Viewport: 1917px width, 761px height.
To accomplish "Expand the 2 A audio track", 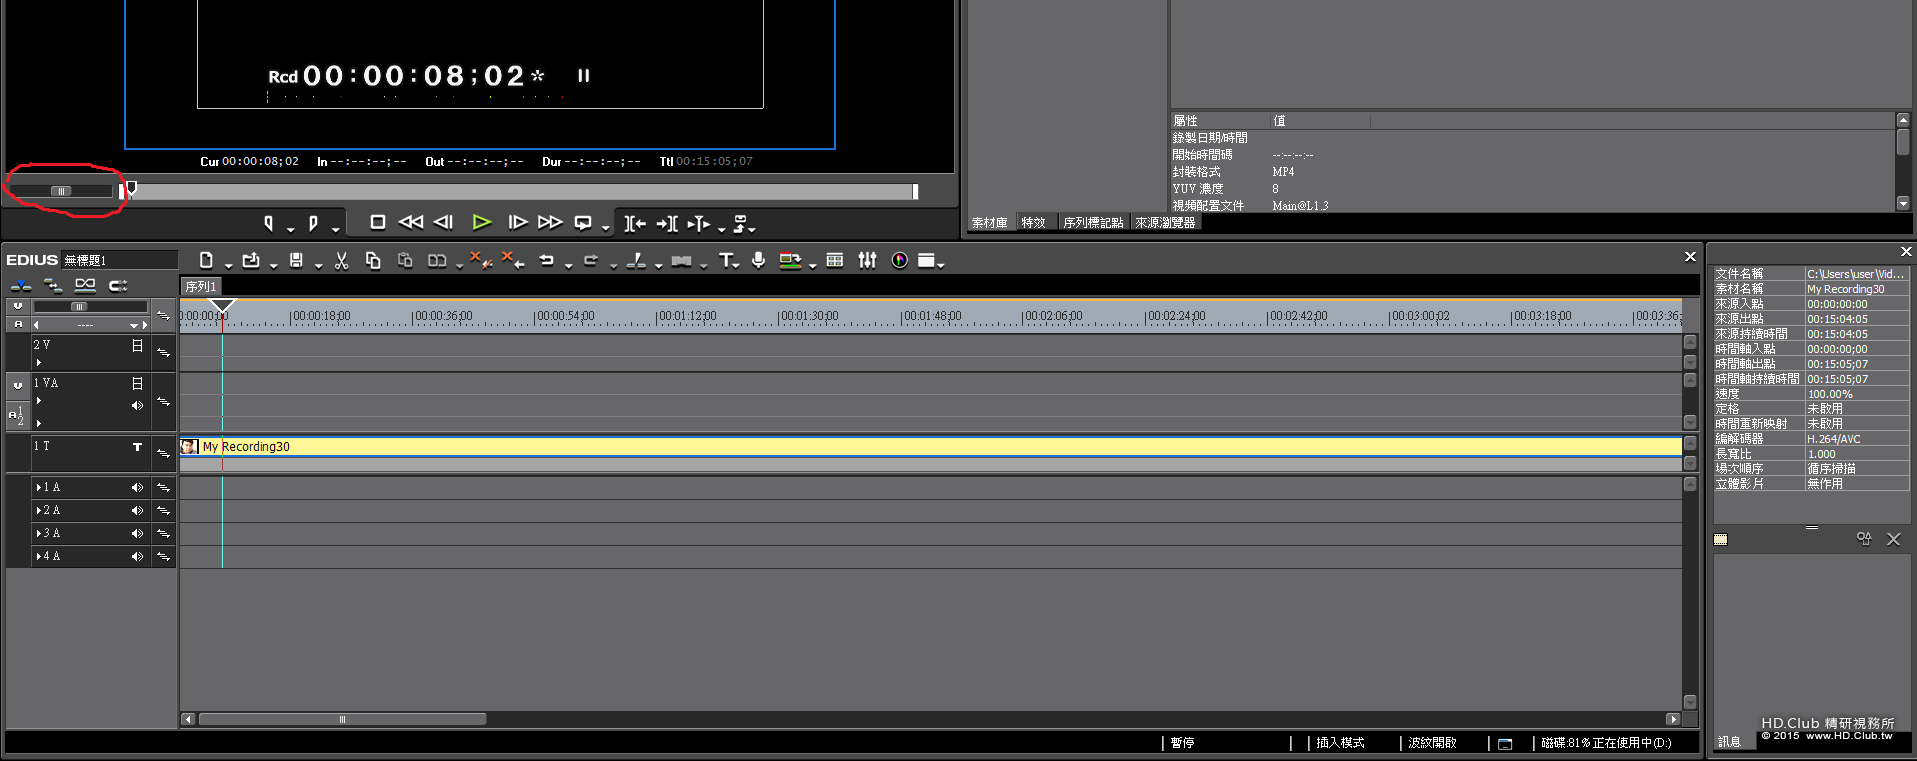I will pyautogui.click(x=38, y=510).
